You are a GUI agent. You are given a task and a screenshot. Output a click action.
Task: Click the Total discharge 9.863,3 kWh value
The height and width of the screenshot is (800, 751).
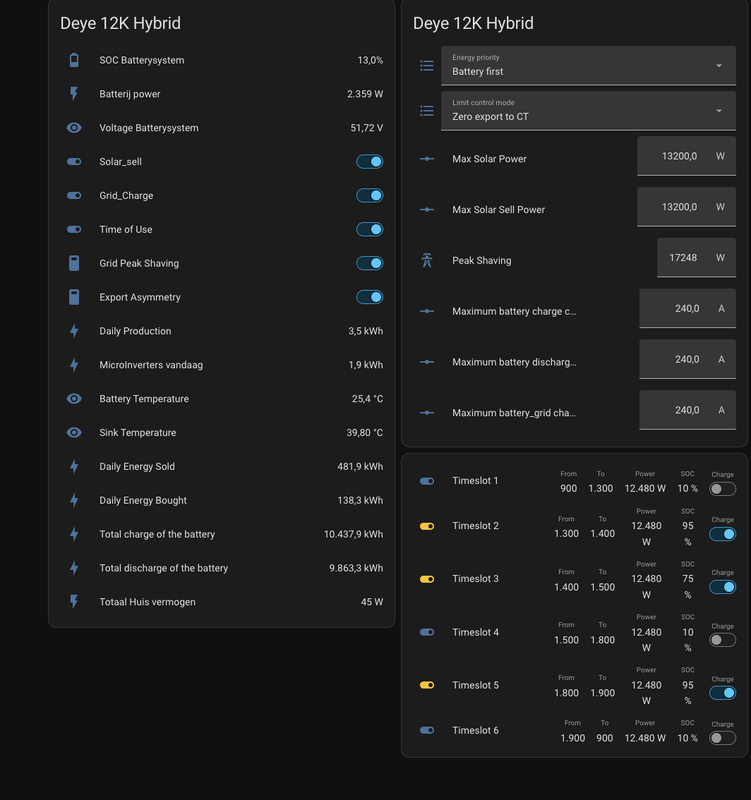(x=356, y=568)
